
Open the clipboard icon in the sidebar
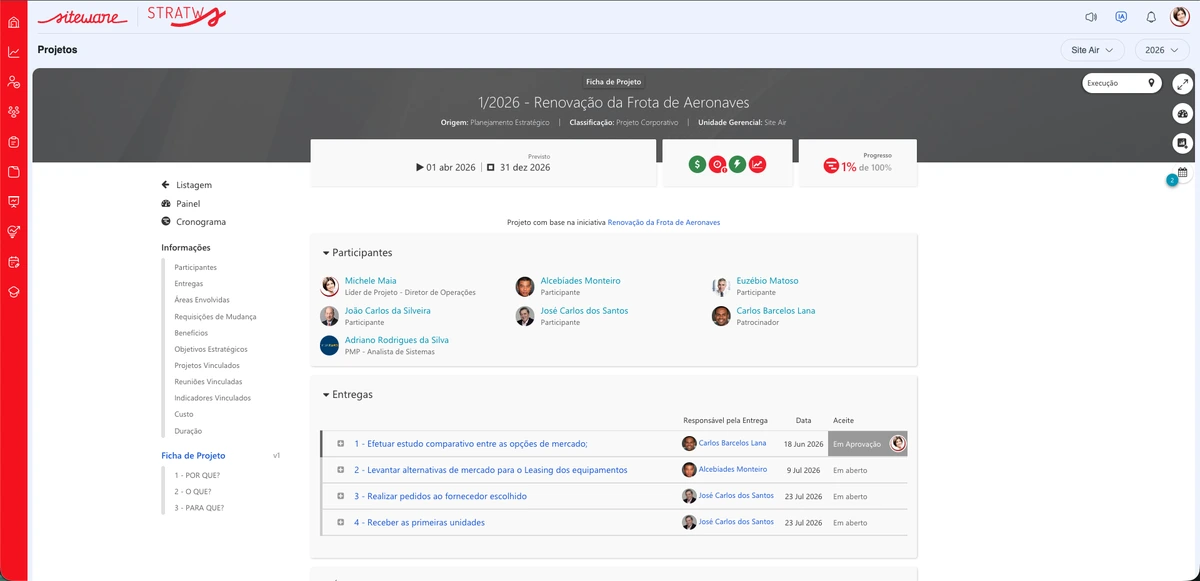coord(14,142)
